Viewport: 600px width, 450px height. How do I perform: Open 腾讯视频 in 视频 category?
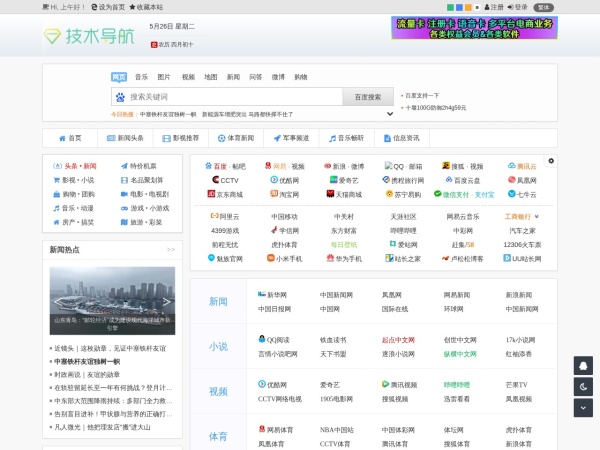pos(399,385)
